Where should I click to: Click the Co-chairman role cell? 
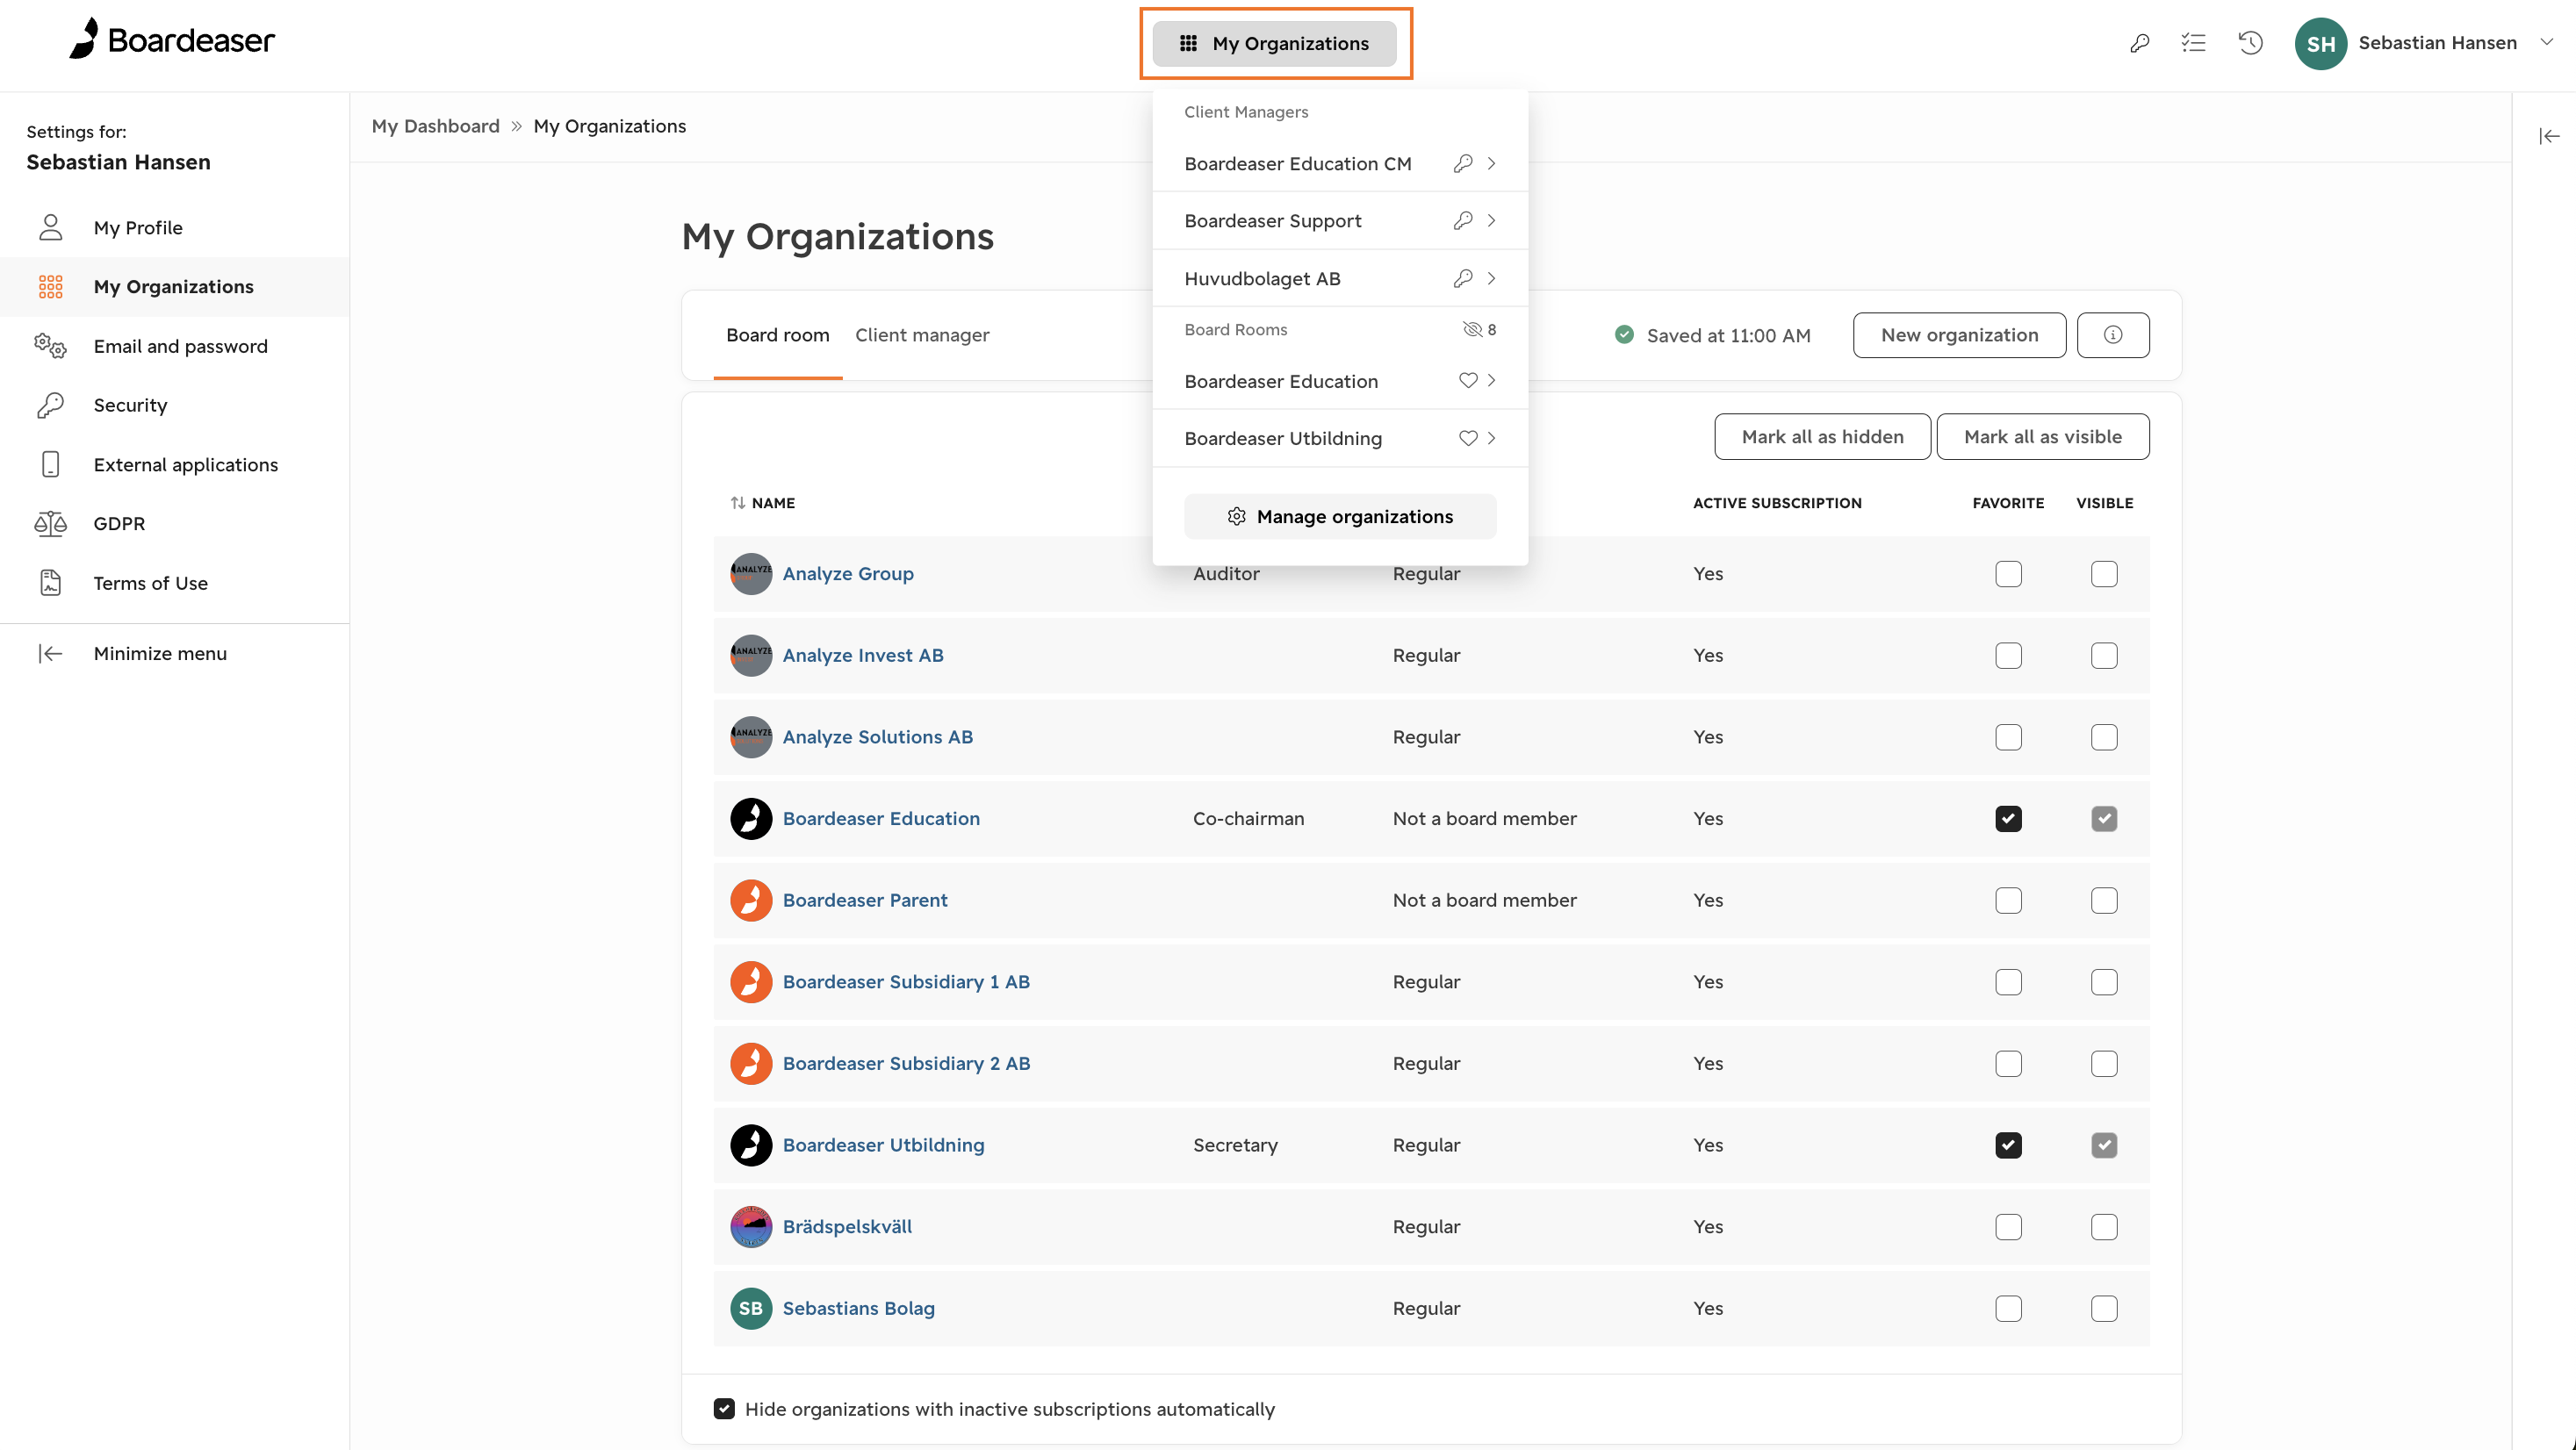1248,819
